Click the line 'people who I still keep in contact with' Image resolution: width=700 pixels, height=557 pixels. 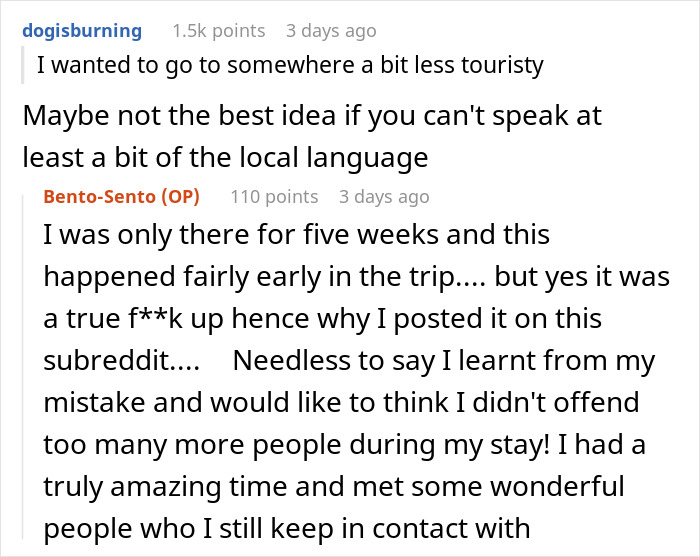point(287,528)
